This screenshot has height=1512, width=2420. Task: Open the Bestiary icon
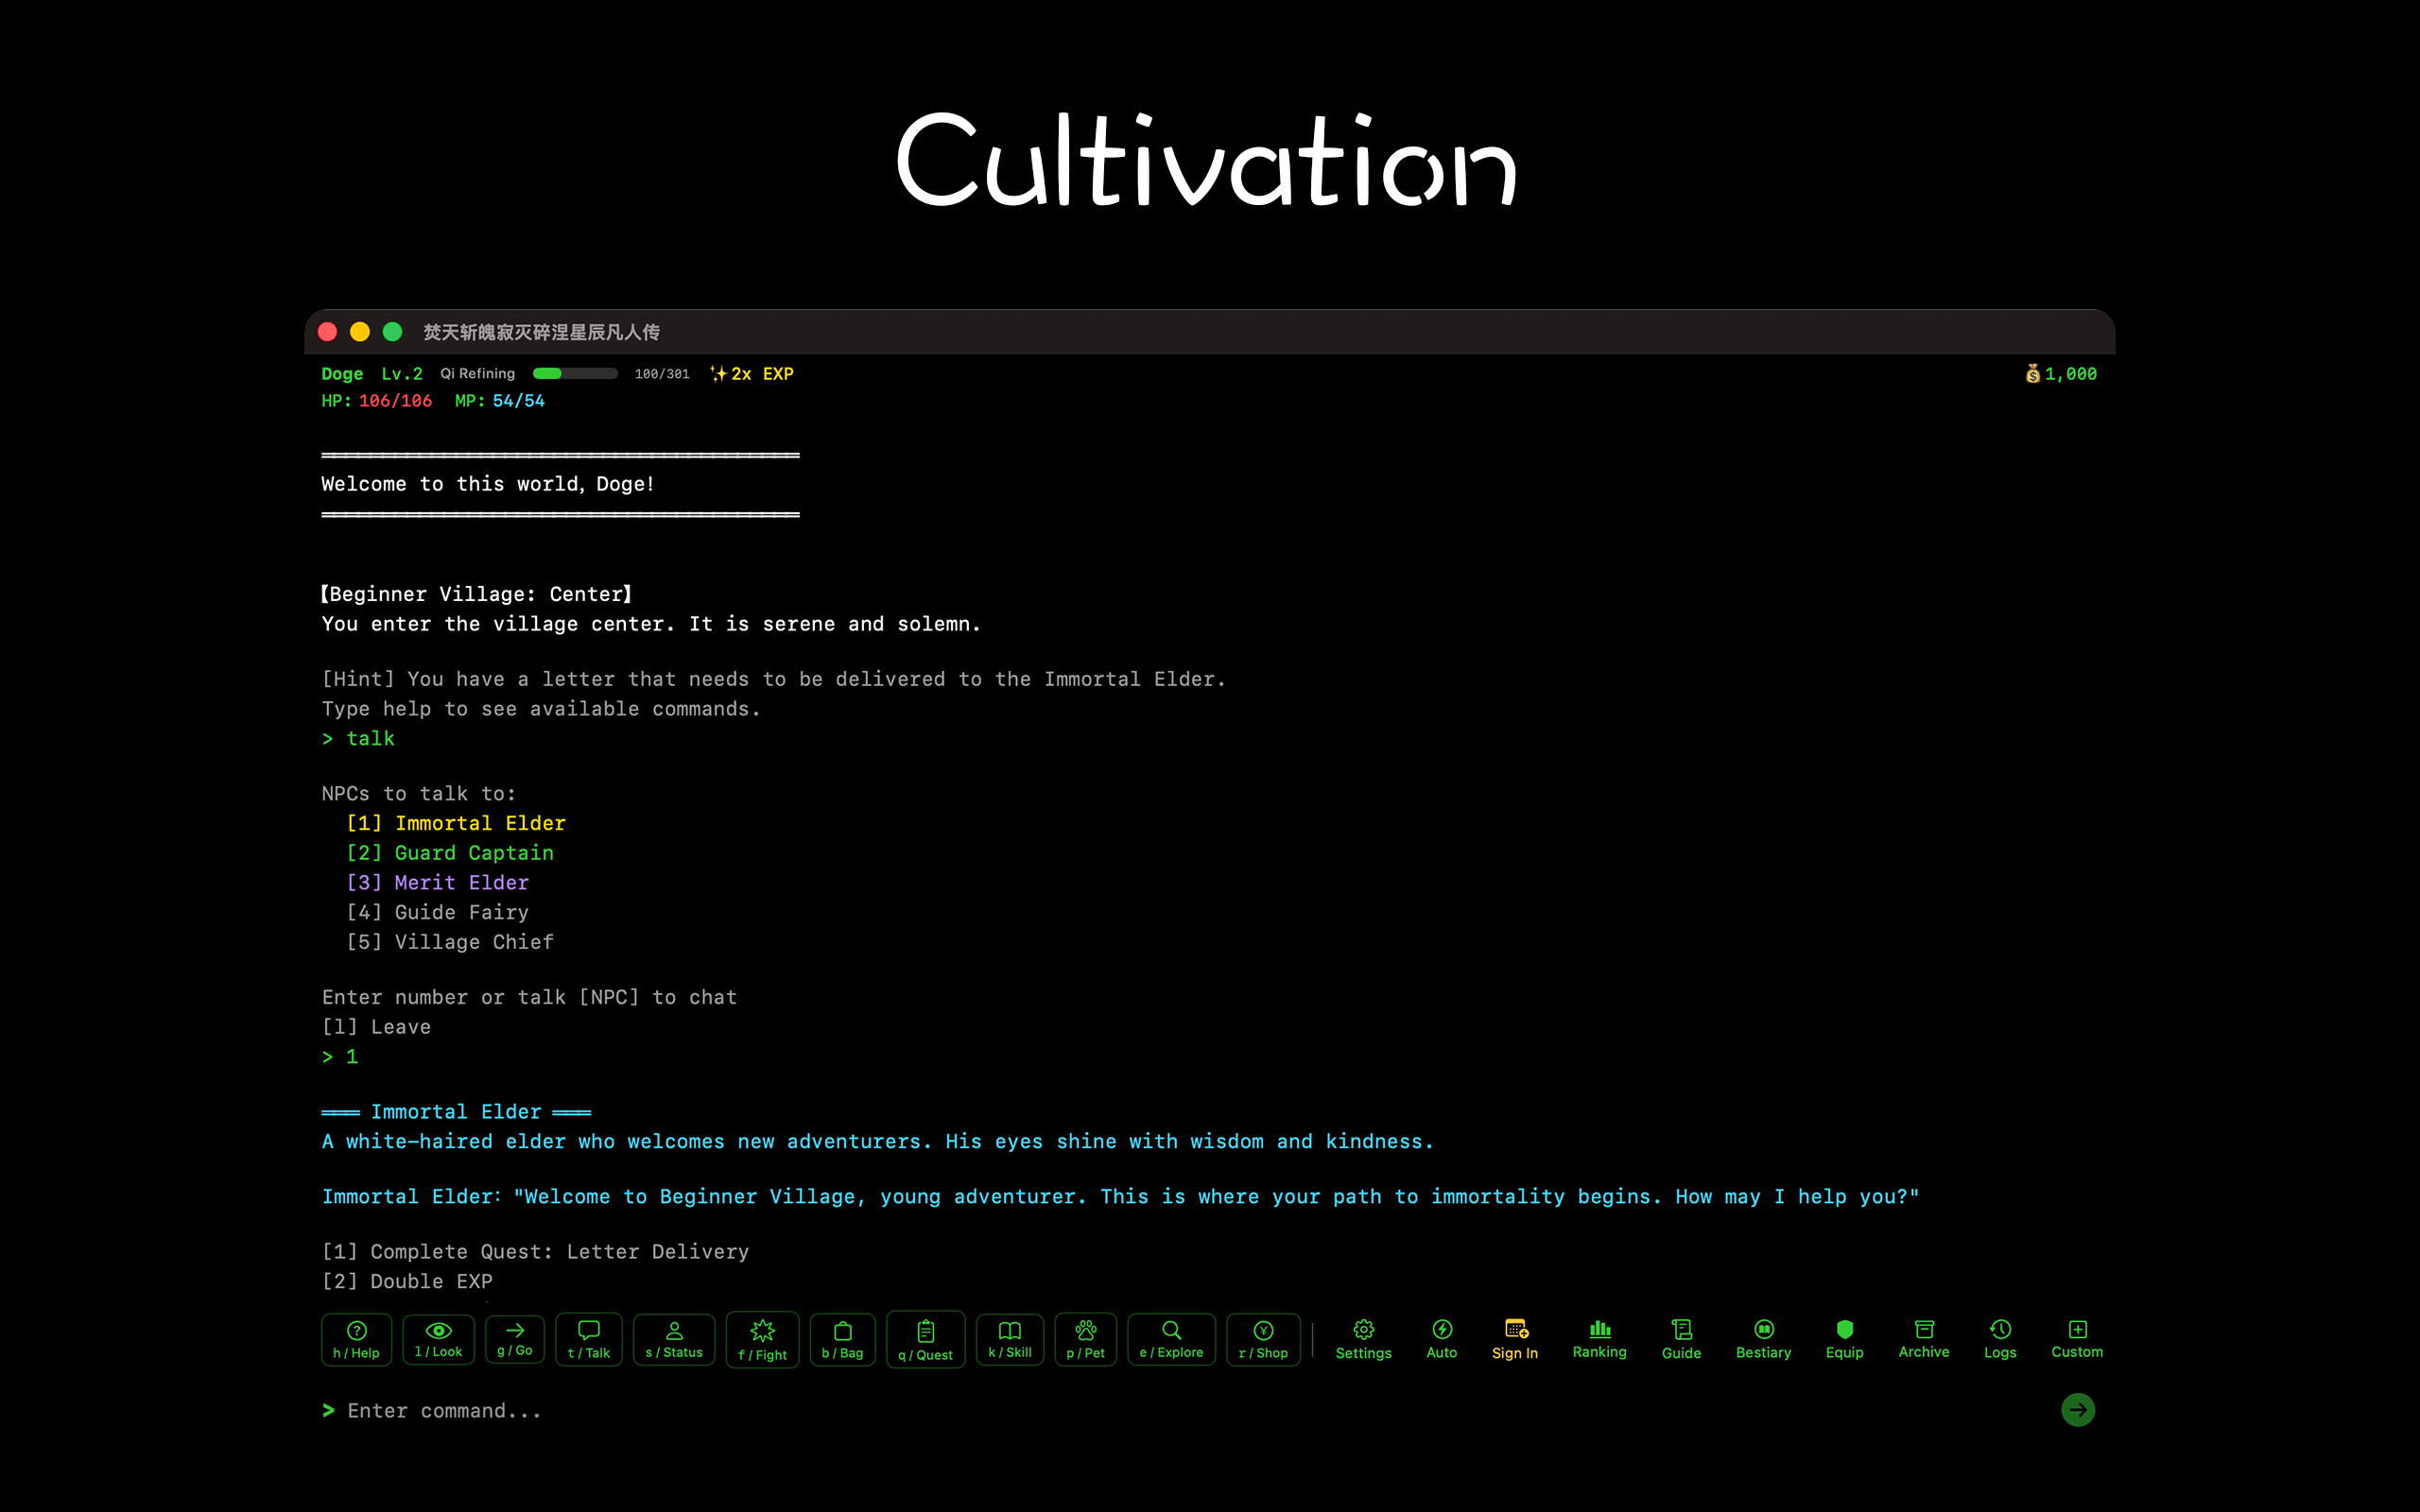(x=1764, y=1329)
